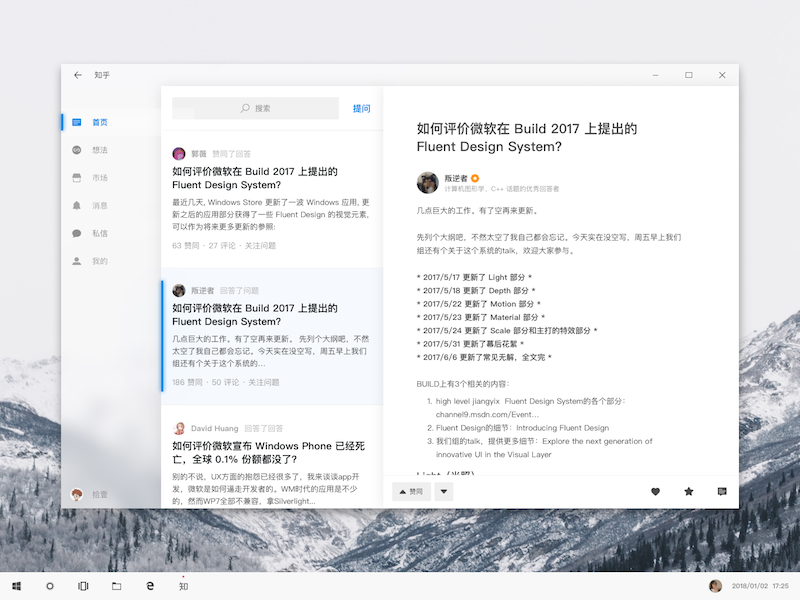Viewport: 800px width, 600px height.
Task: Click 知乎 title in window header
Action: click(x=102, y=75)
